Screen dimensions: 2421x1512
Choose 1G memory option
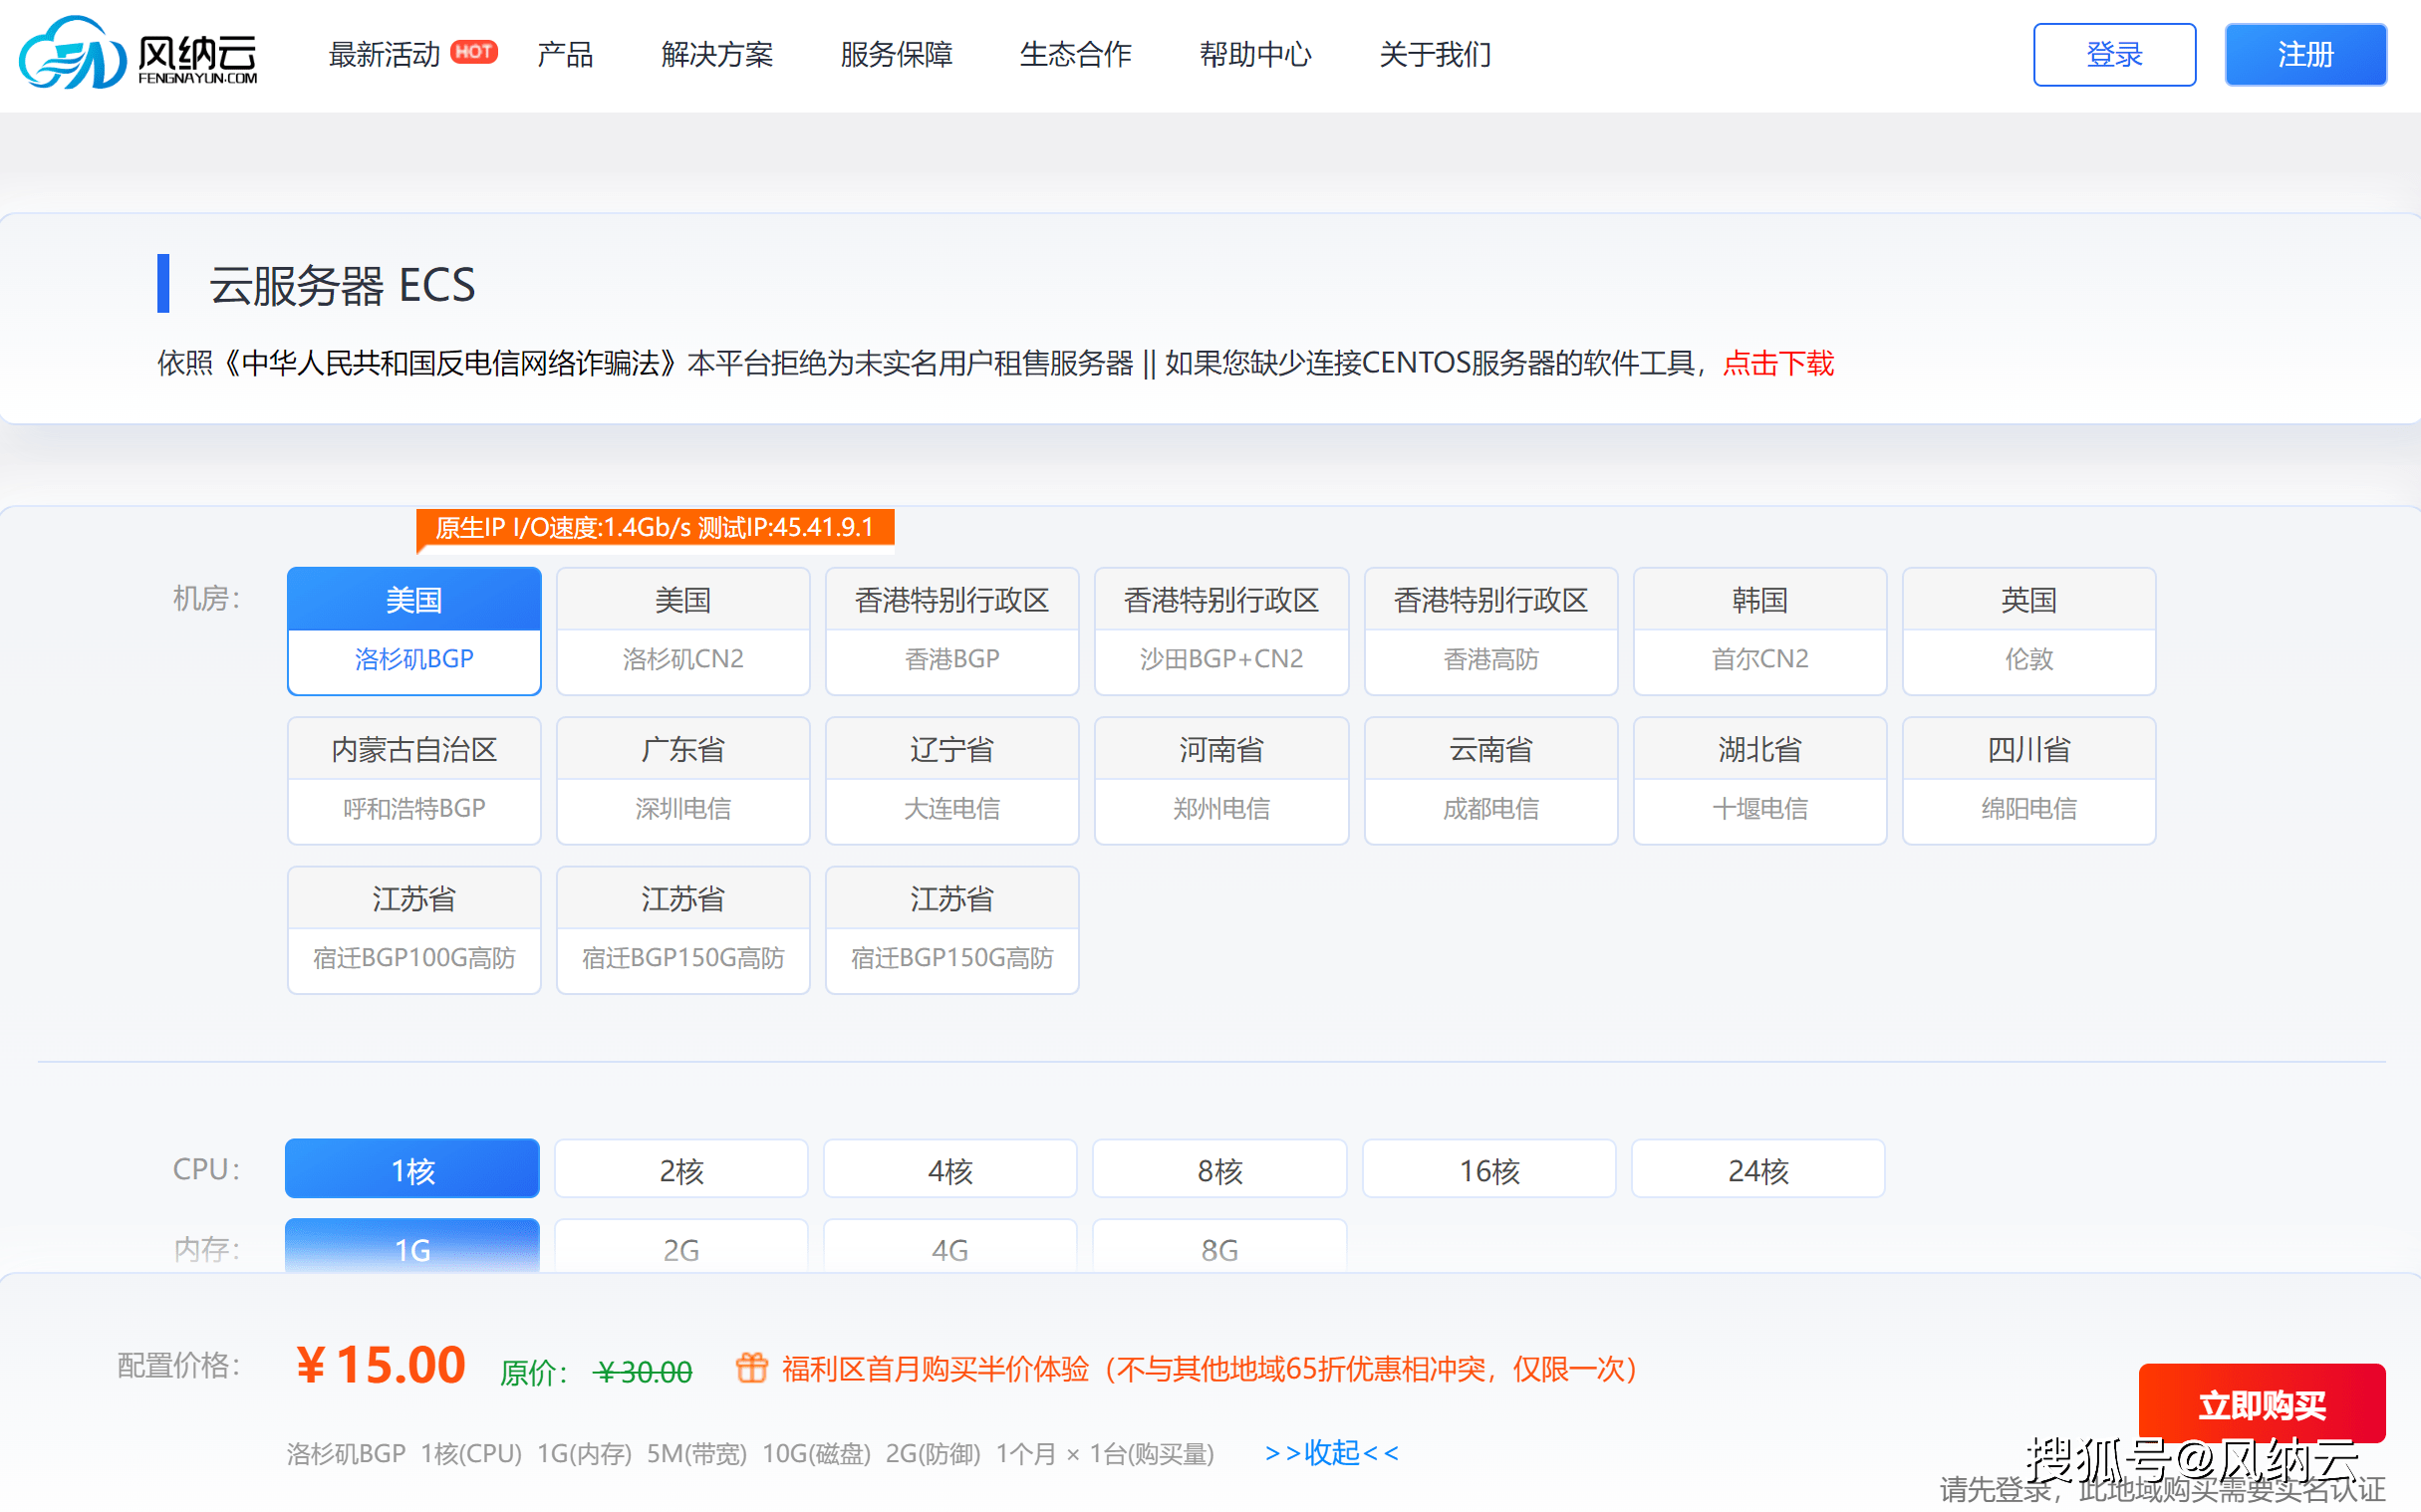pos(412,1246)
